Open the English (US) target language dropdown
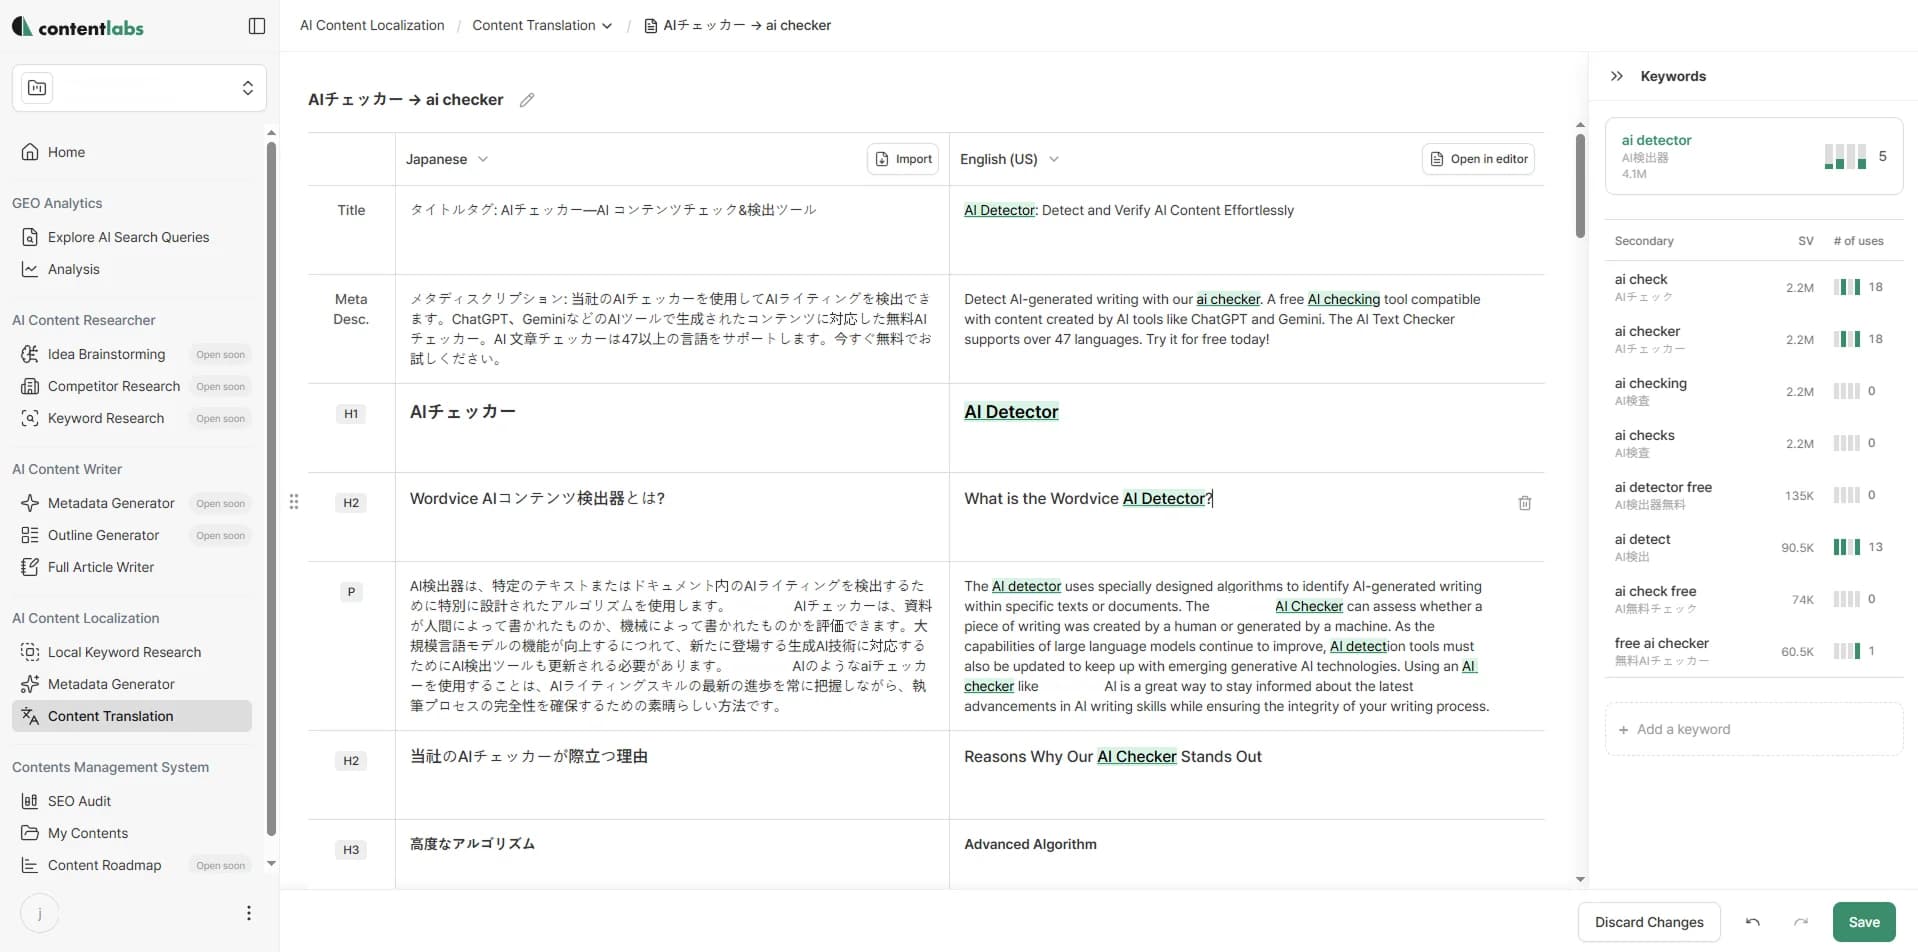The width and height of the screenshot is (1918, 952). tap(1008, 158)
